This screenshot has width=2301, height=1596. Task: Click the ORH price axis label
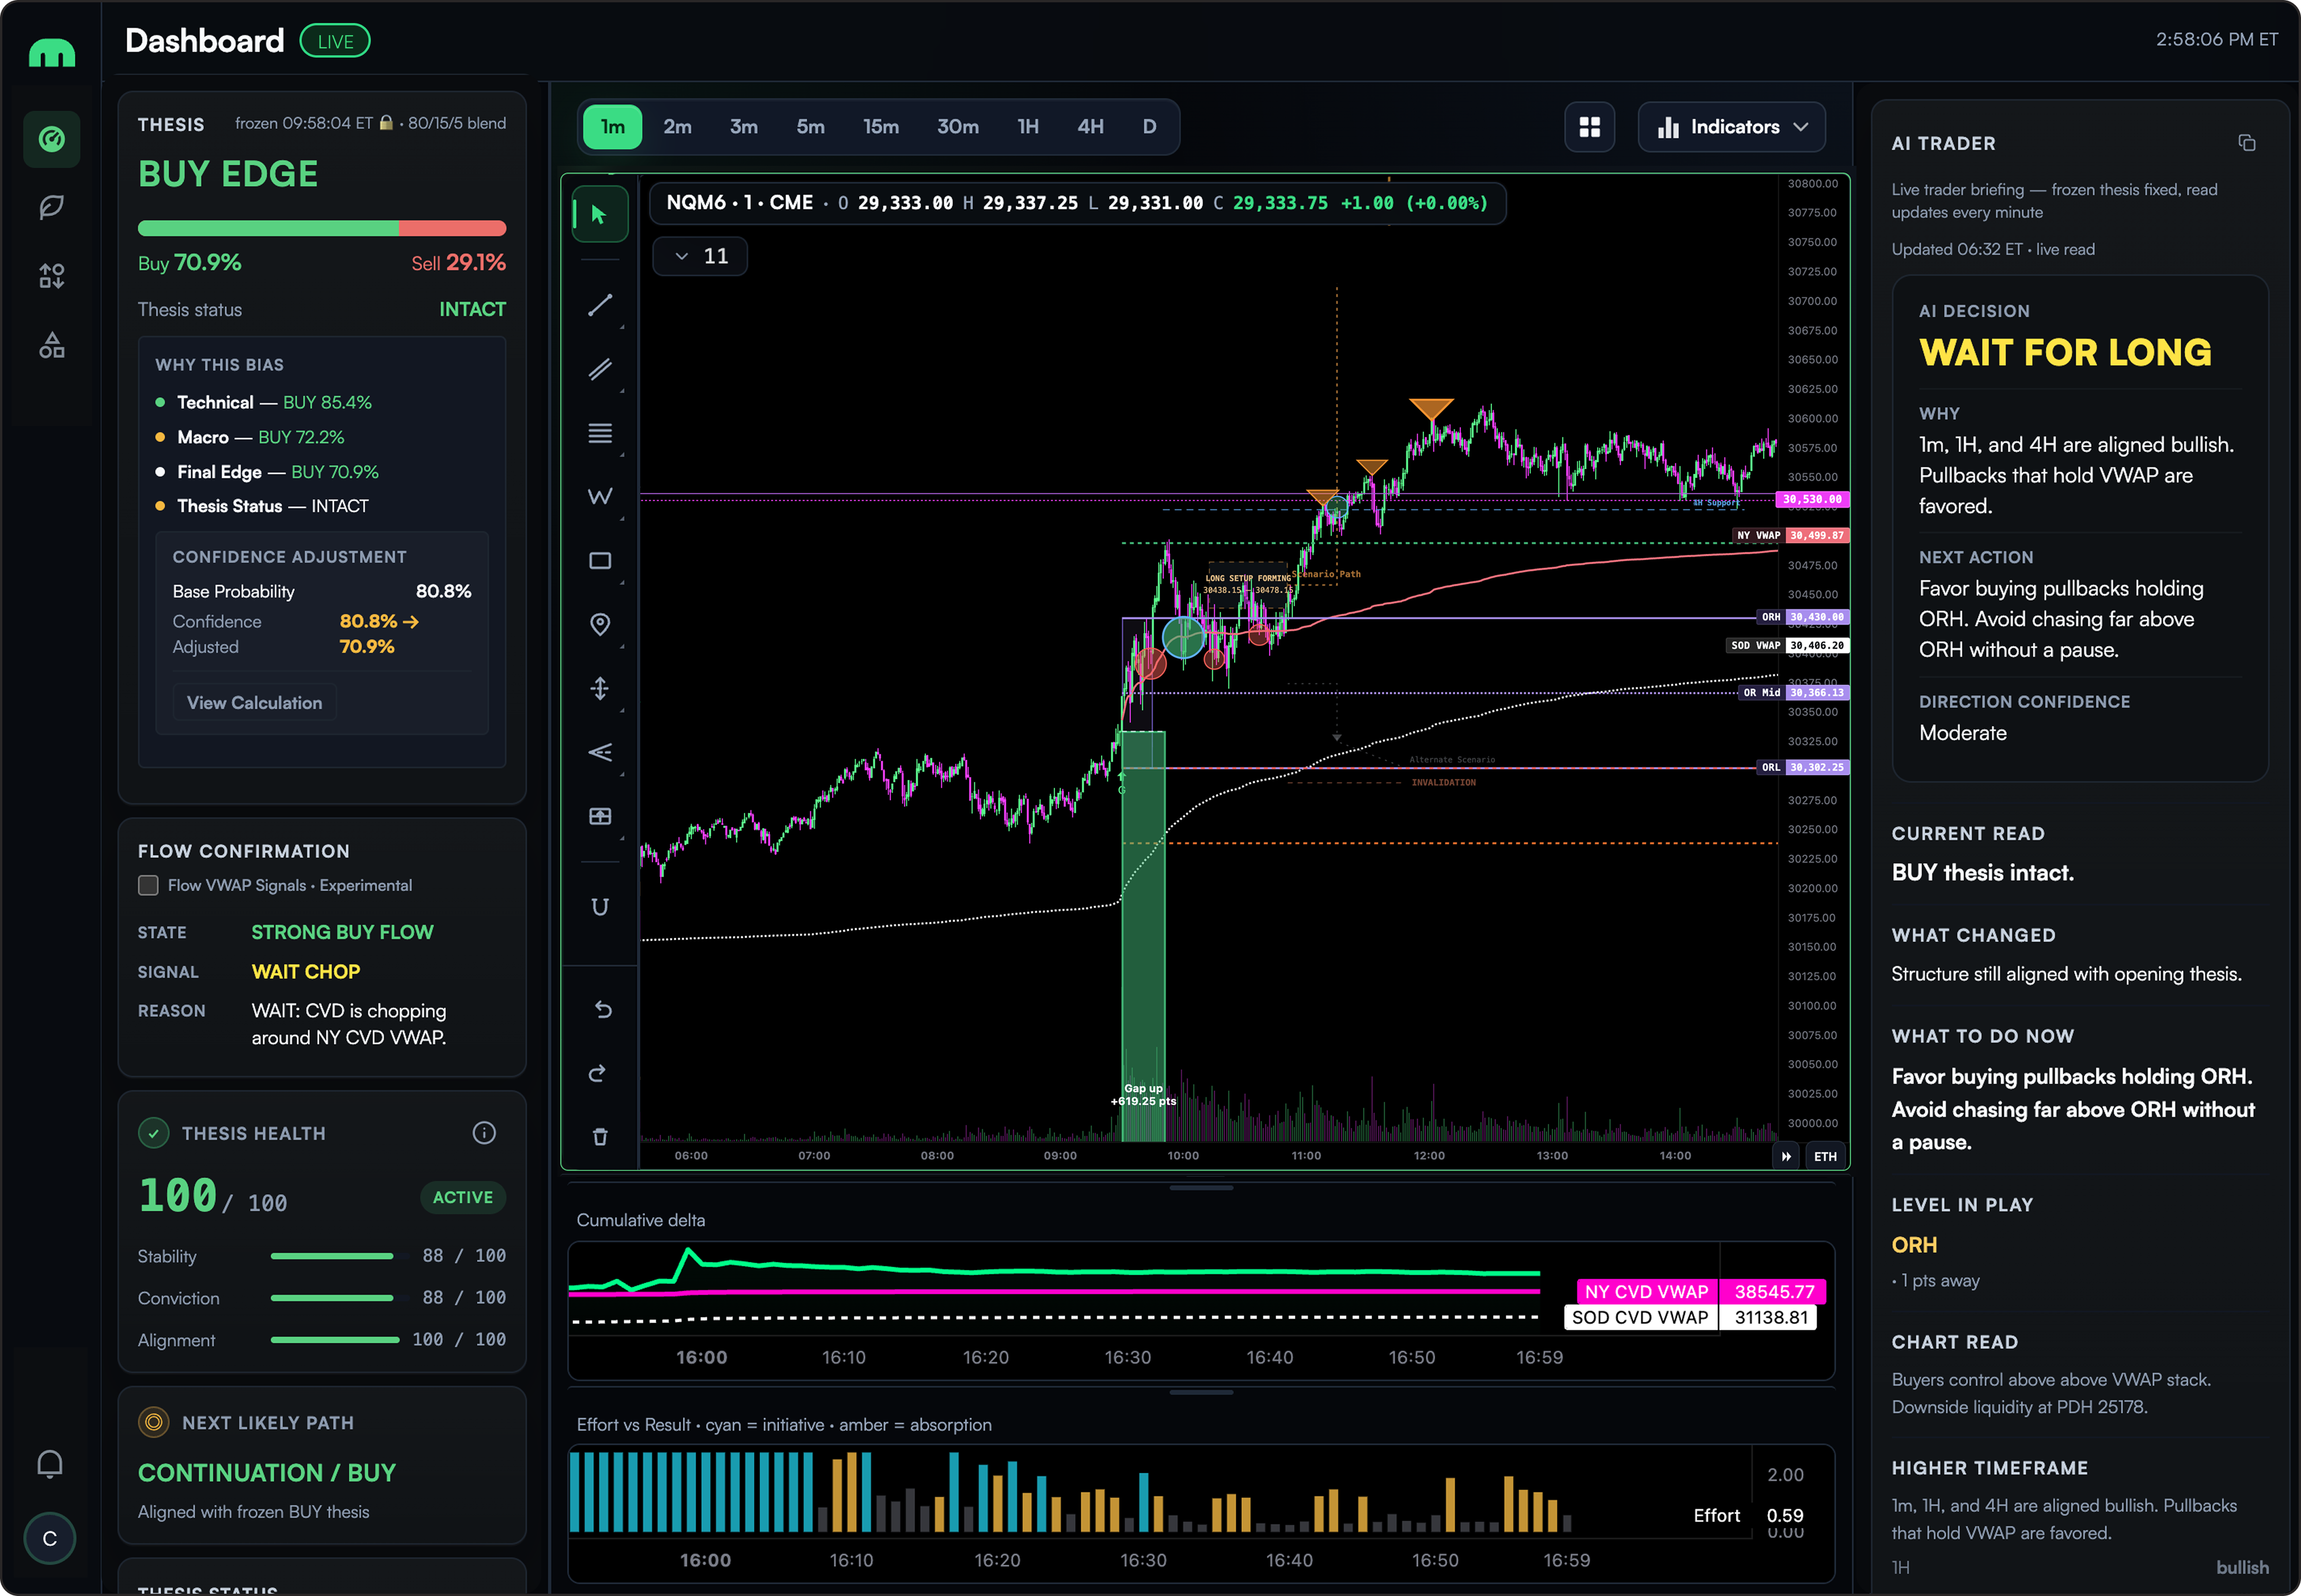tap(1803, 617)
